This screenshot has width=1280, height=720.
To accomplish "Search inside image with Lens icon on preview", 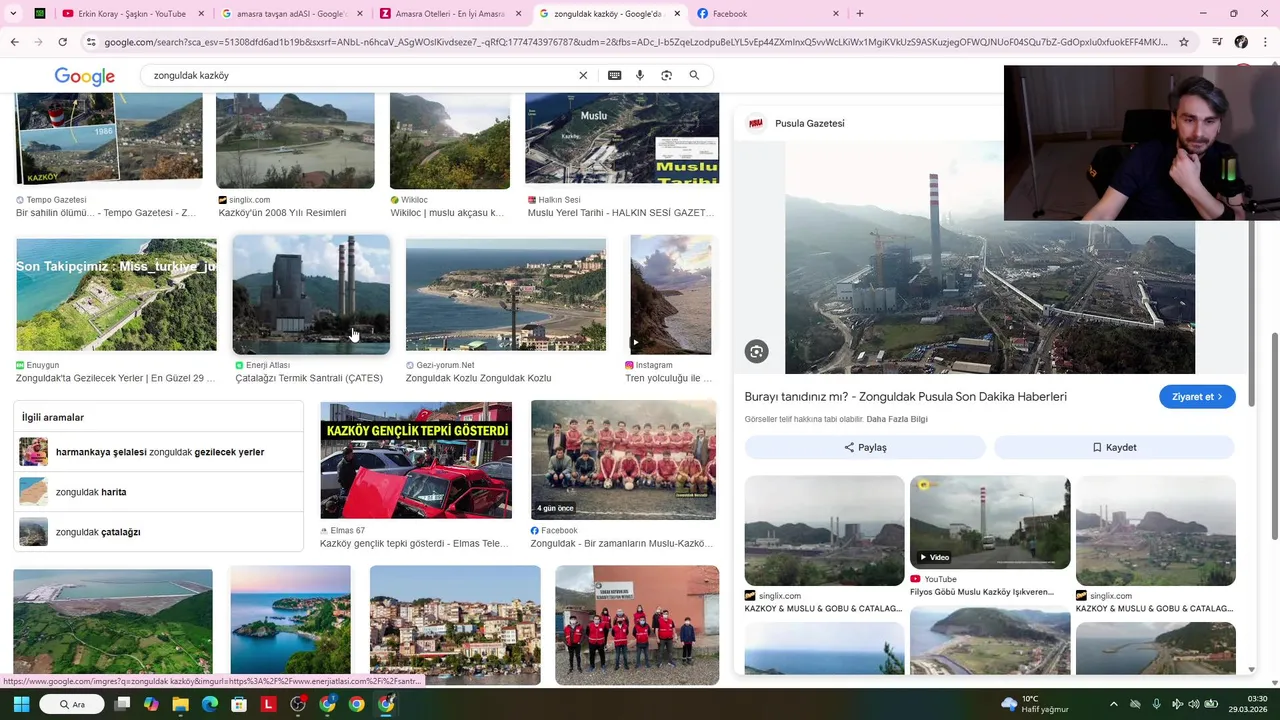I will click(x=756, y=351).
